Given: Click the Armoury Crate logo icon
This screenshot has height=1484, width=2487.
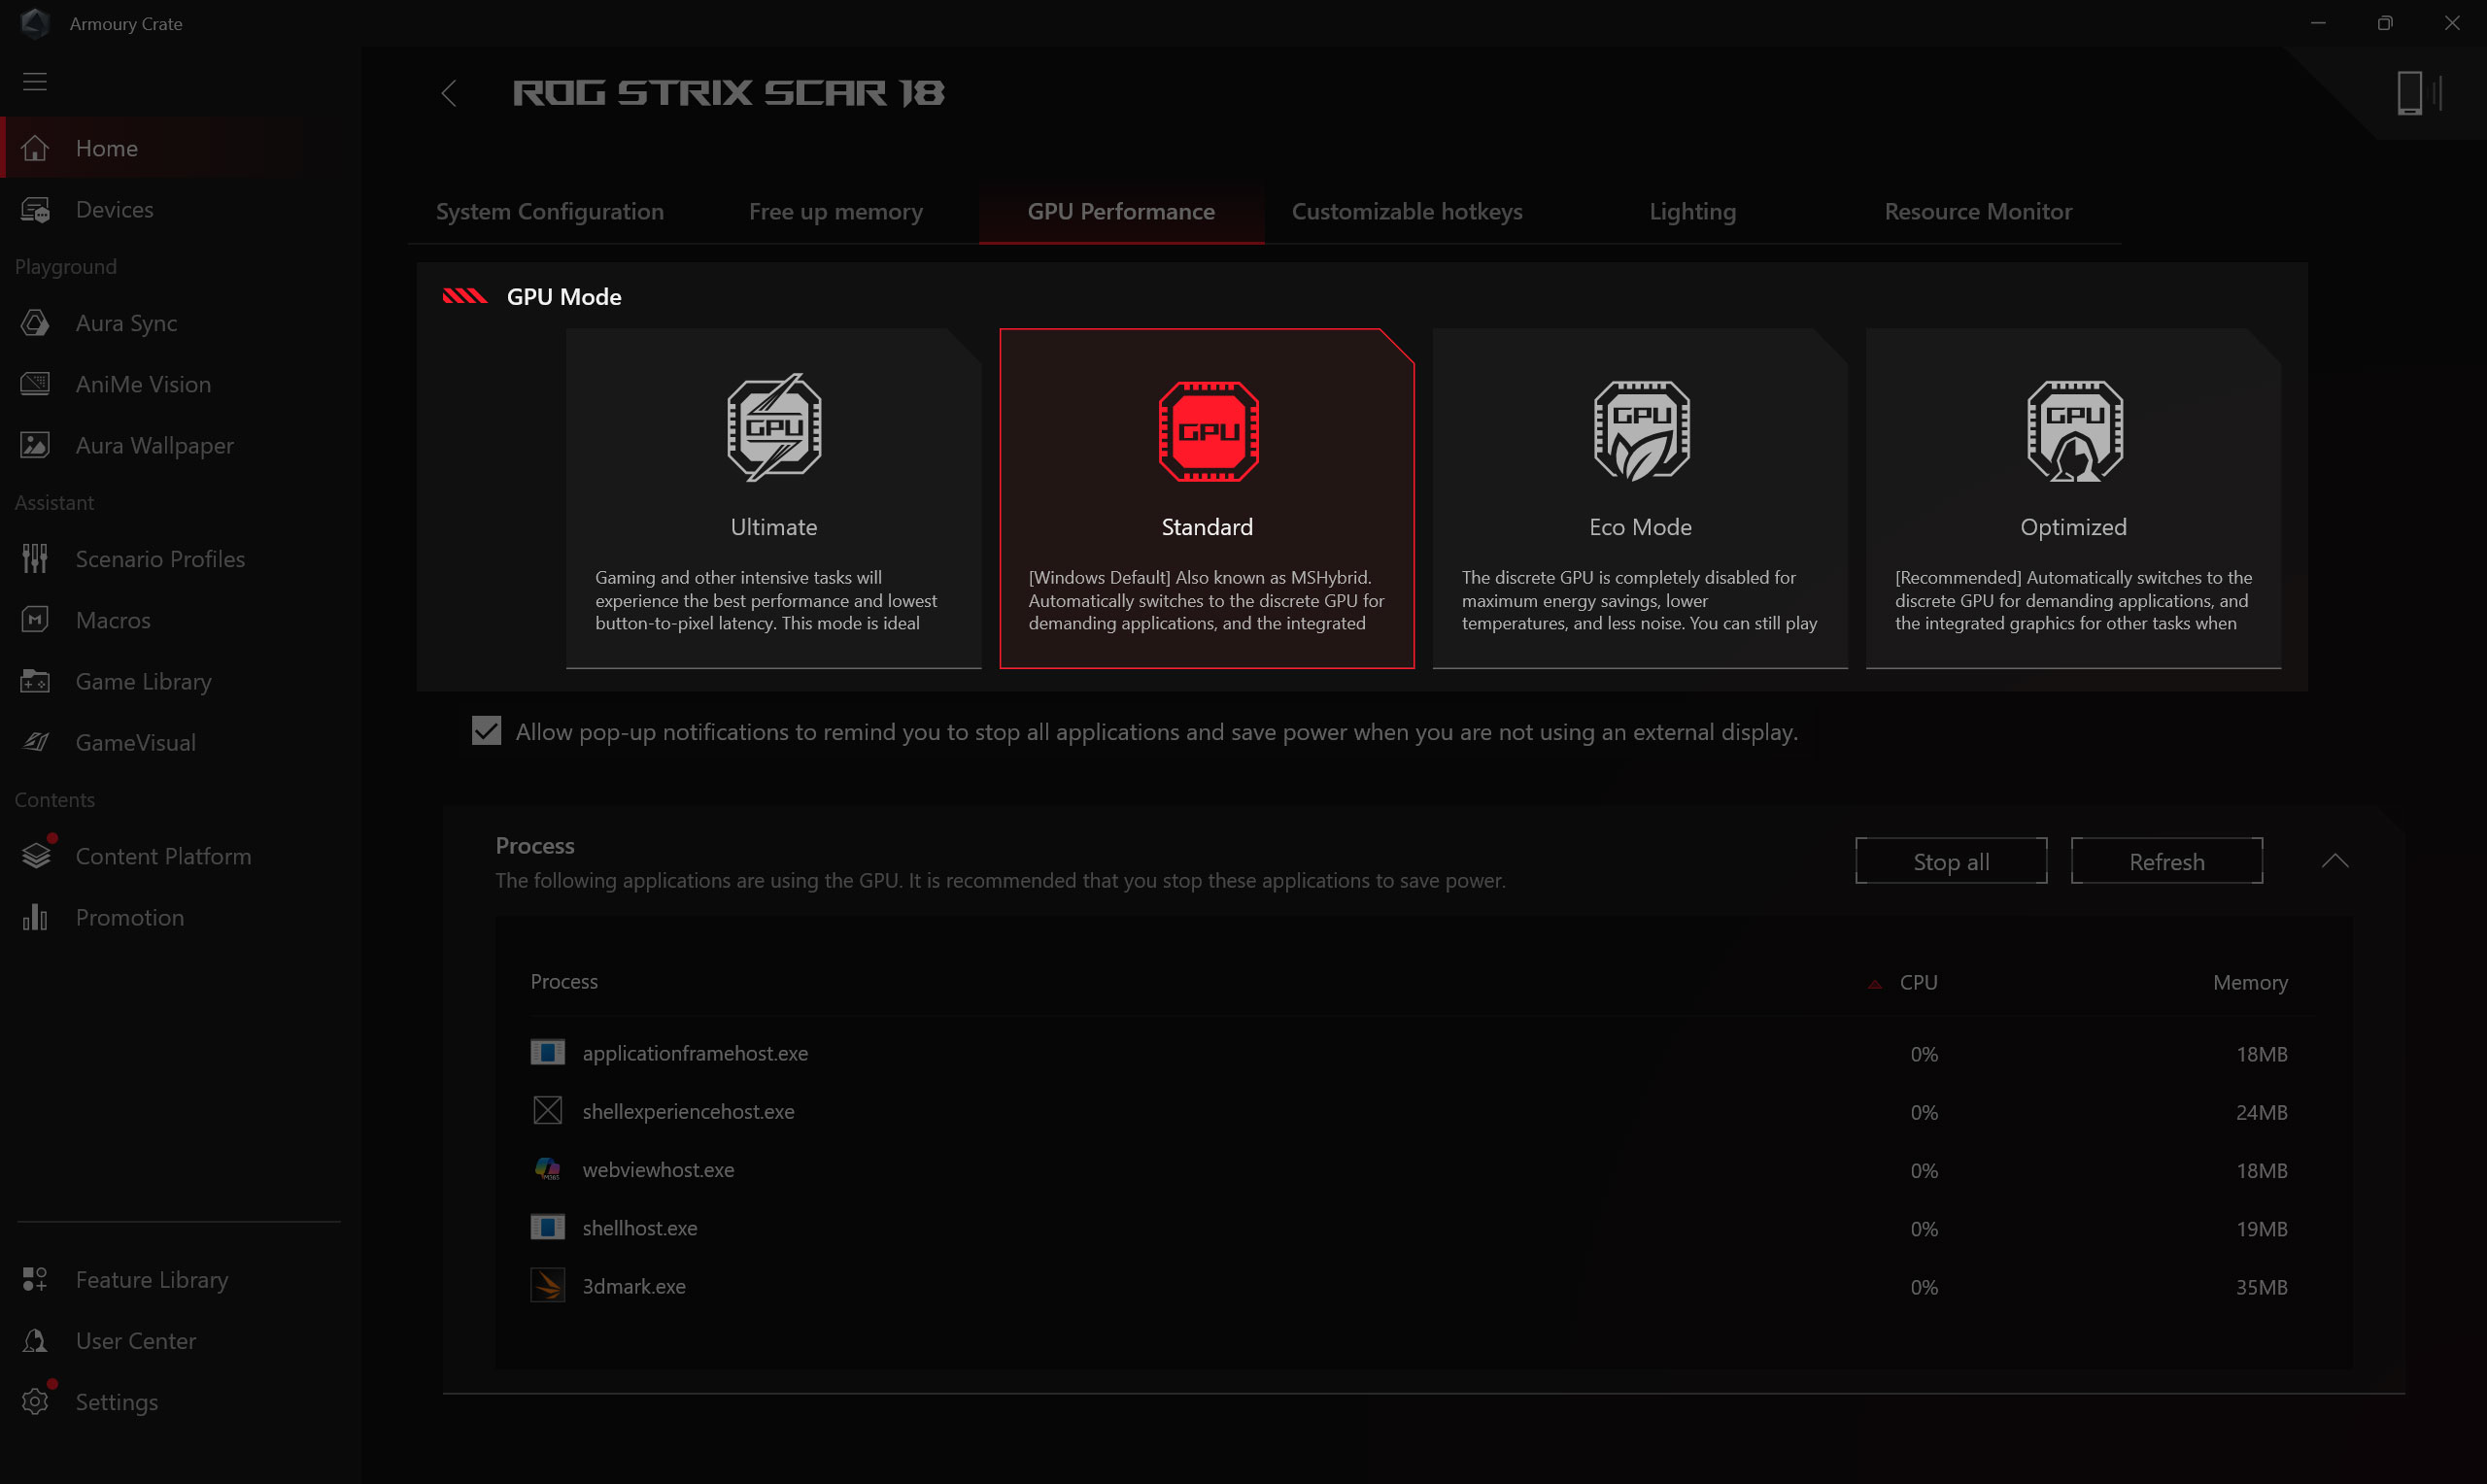Looking at the screenshot, I should tap(35, 22).
